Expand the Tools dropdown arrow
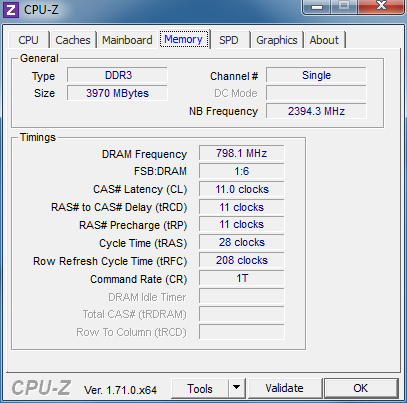 [237, 388]
